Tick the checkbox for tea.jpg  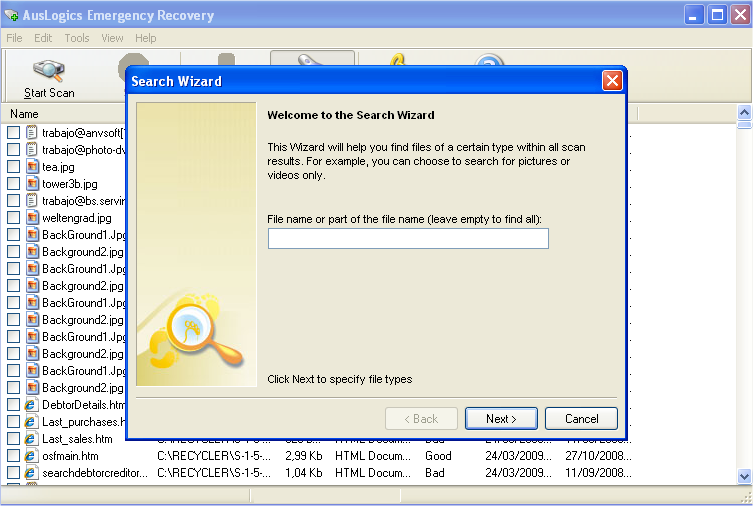[x=13, y=167]
